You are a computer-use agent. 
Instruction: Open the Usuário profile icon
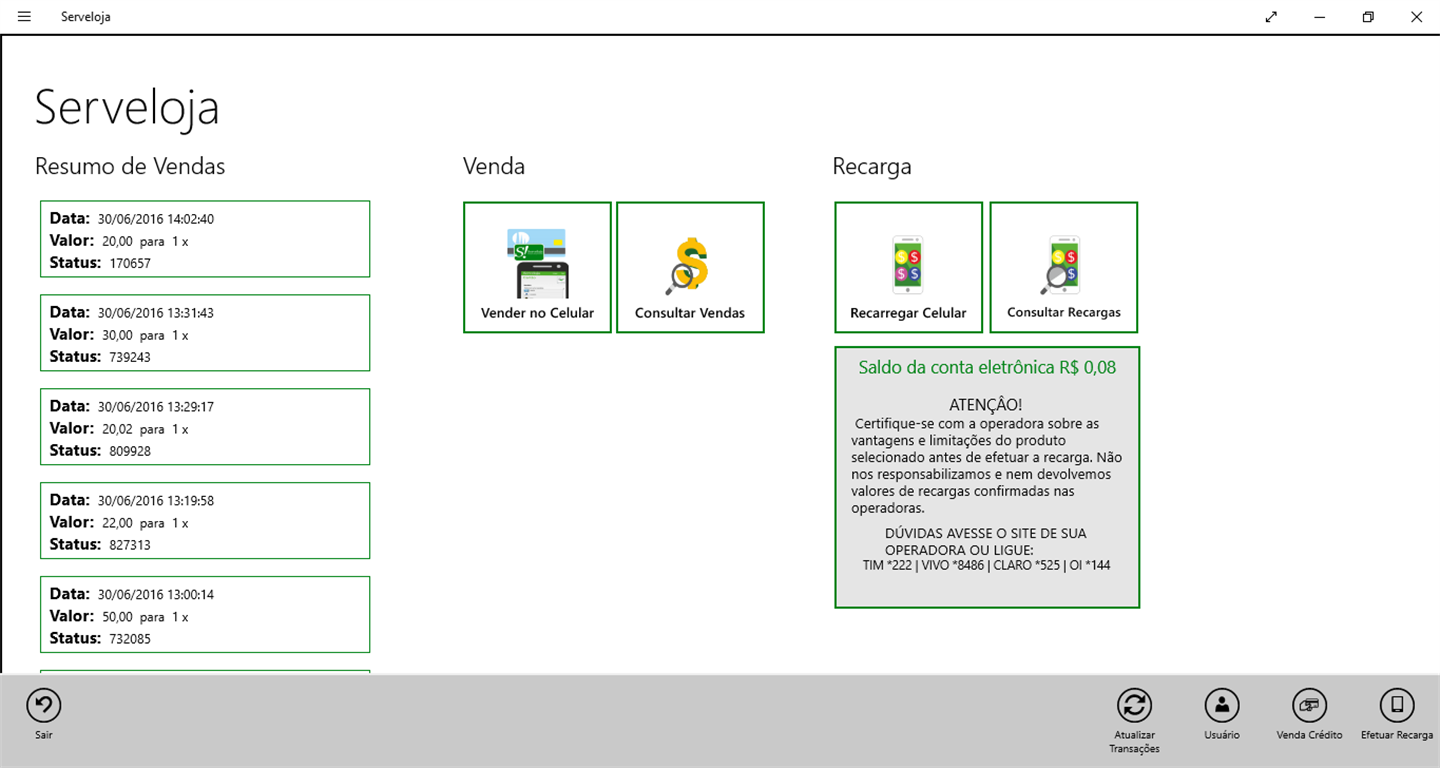(1222, 706)
